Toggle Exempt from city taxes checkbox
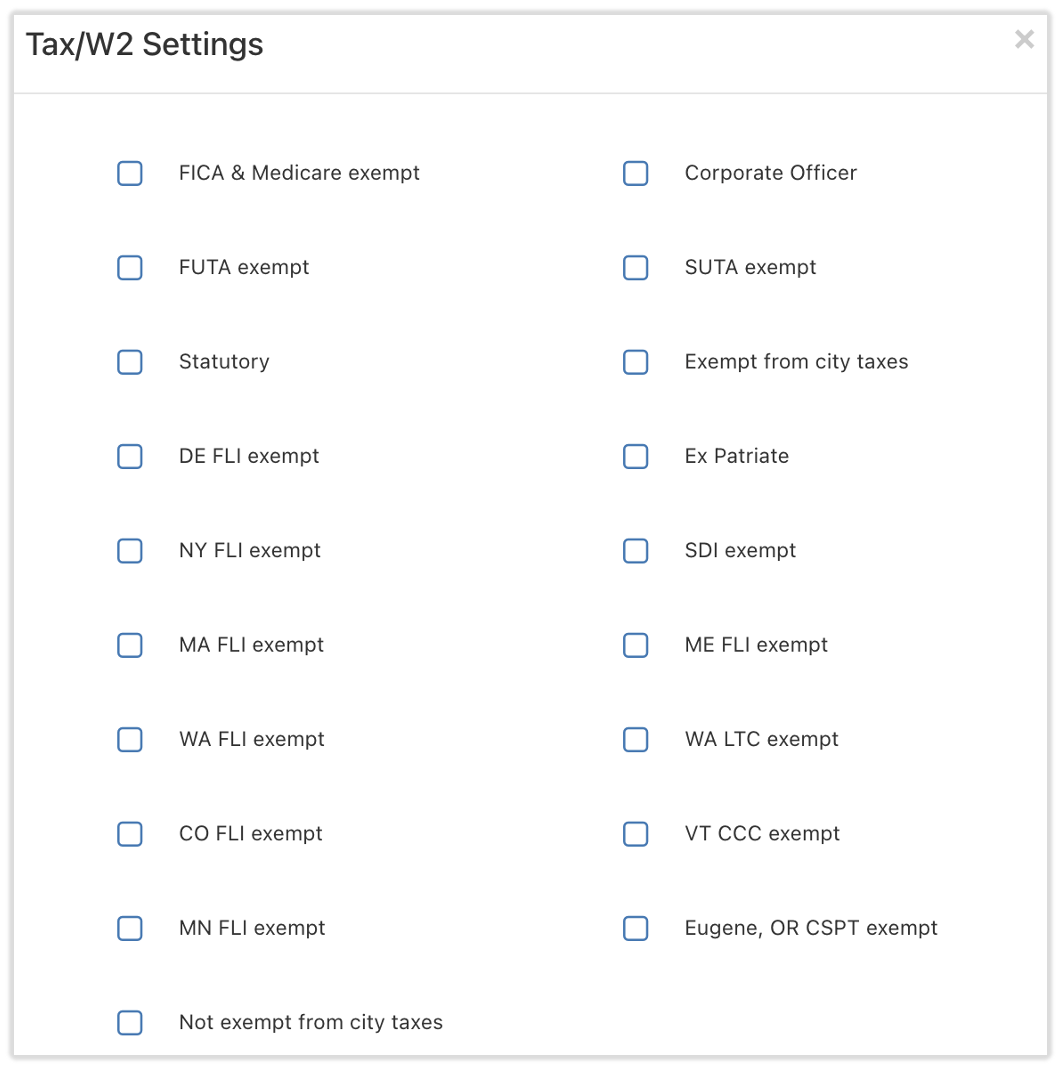Screen dimensions: 1064x1068 (636, 362)
